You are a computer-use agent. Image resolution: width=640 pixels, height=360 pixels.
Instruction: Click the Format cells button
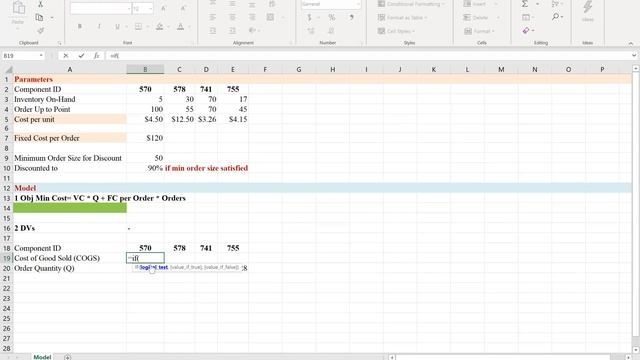coord(478,31)
